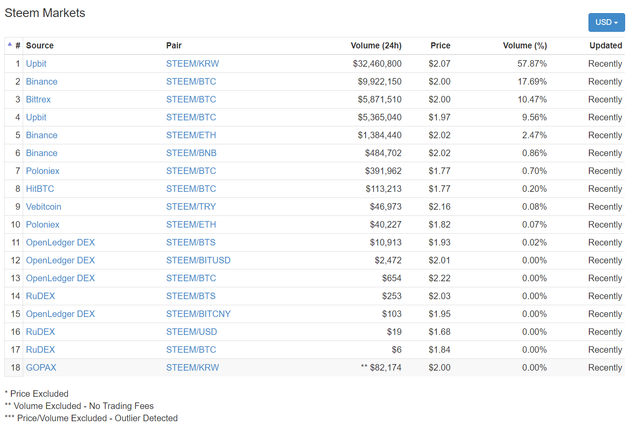Select the 57.87% volume share cell
Screen dimensions: 640x426
532,64
